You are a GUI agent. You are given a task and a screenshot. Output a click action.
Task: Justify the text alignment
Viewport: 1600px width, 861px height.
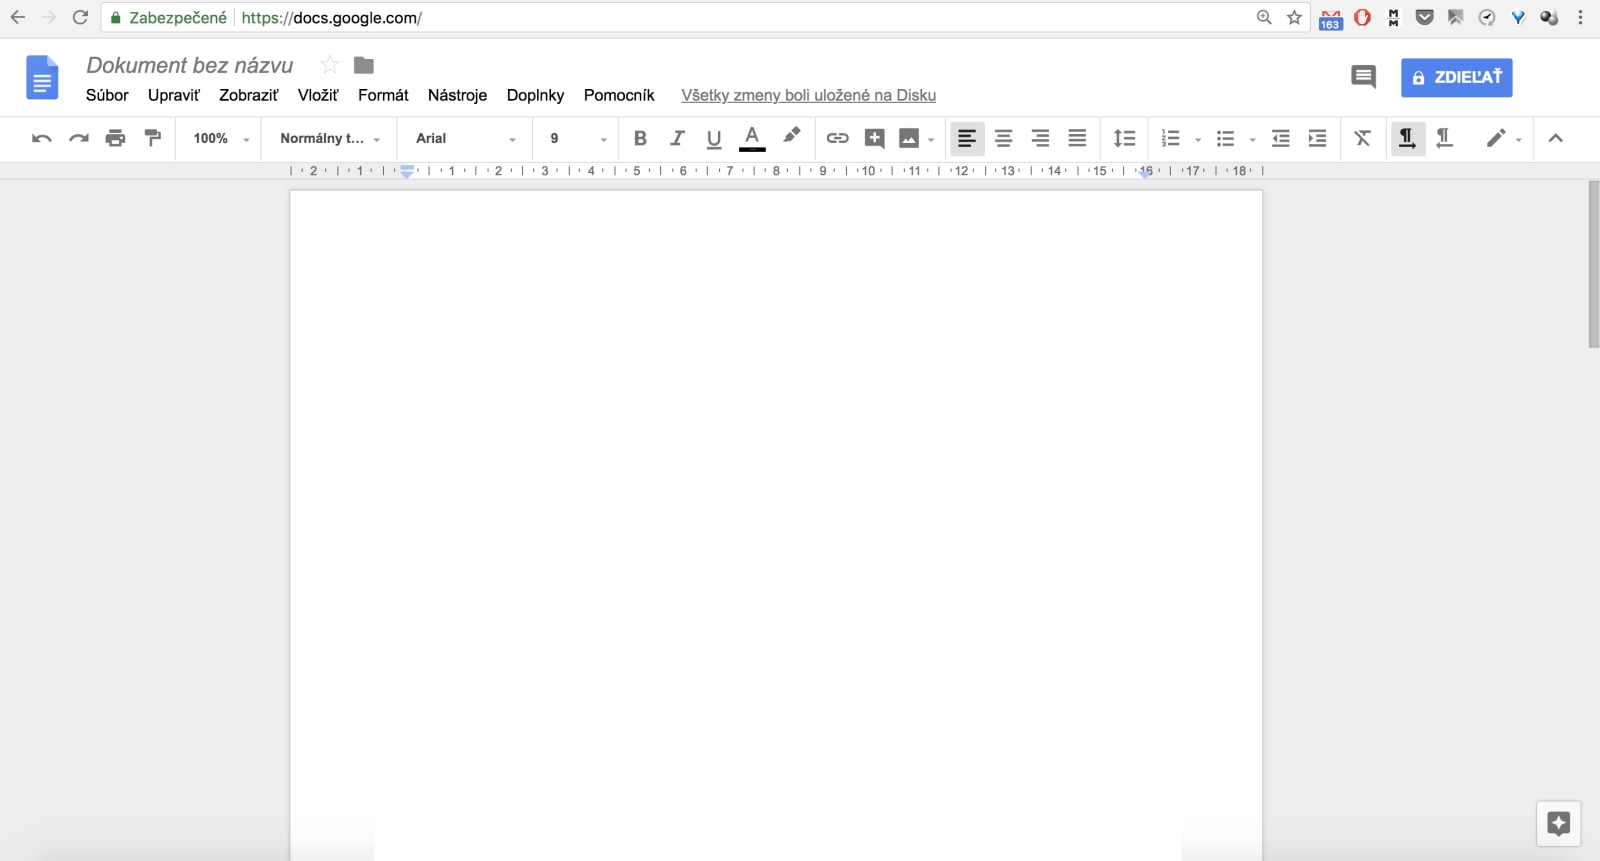pos(1077,139)
